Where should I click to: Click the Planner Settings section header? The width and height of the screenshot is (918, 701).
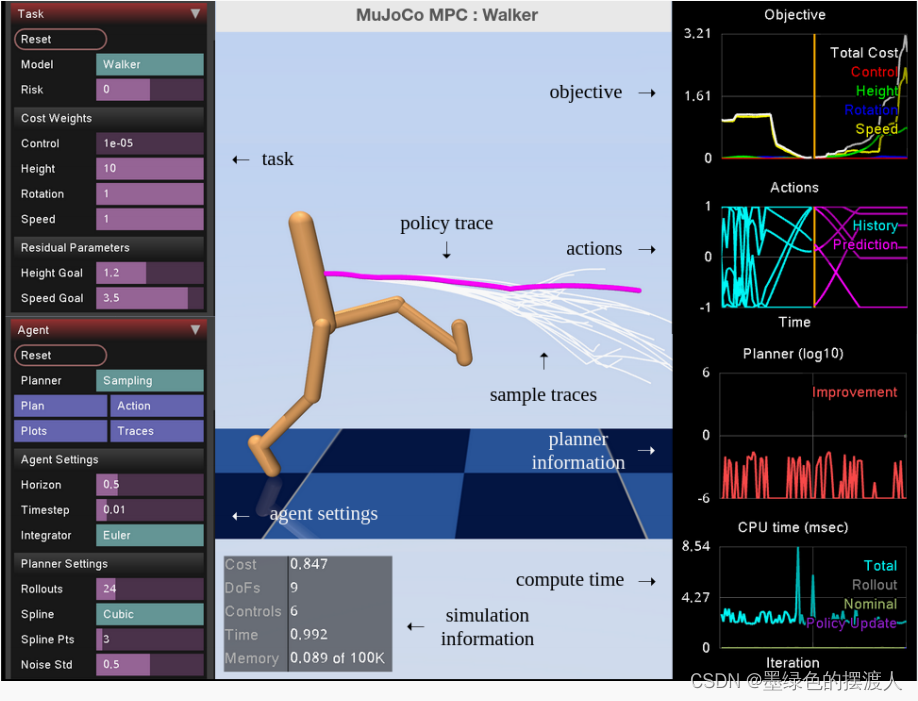point(109,564)
